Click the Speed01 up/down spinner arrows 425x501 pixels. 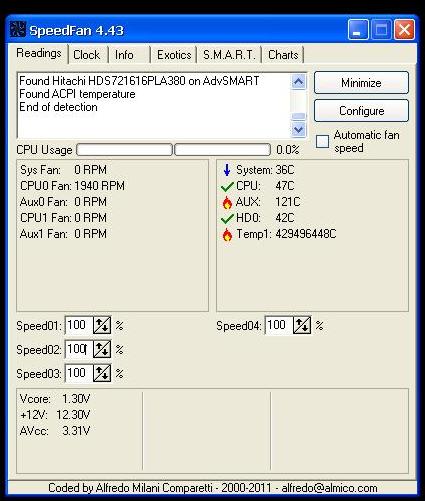102,325
